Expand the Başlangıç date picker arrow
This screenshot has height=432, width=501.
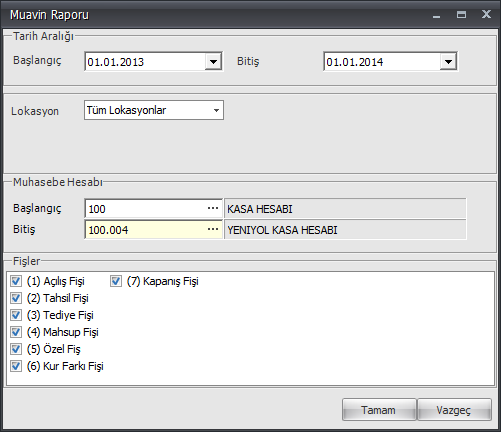tap(213, 62)
